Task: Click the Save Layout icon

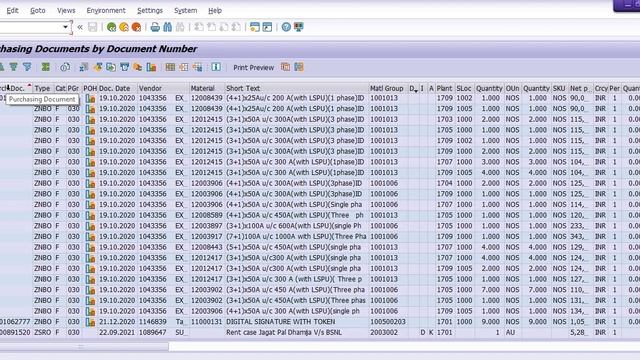Action: 198,67
